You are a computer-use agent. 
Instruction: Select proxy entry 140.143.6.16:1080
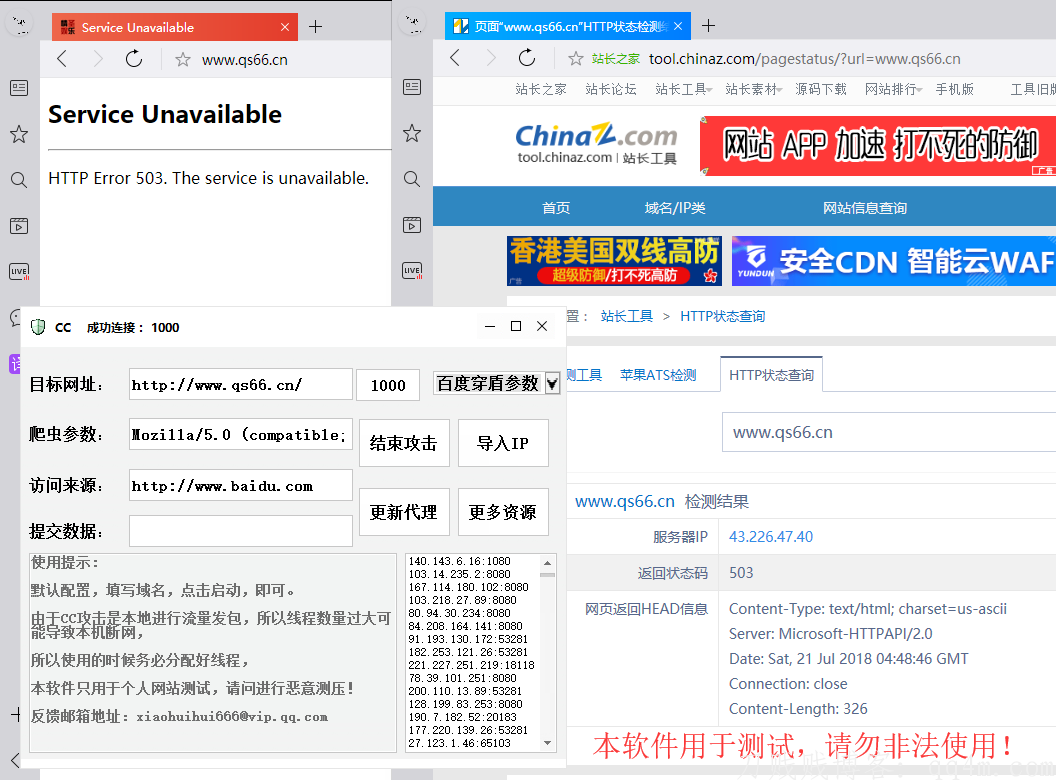point(459,561)
